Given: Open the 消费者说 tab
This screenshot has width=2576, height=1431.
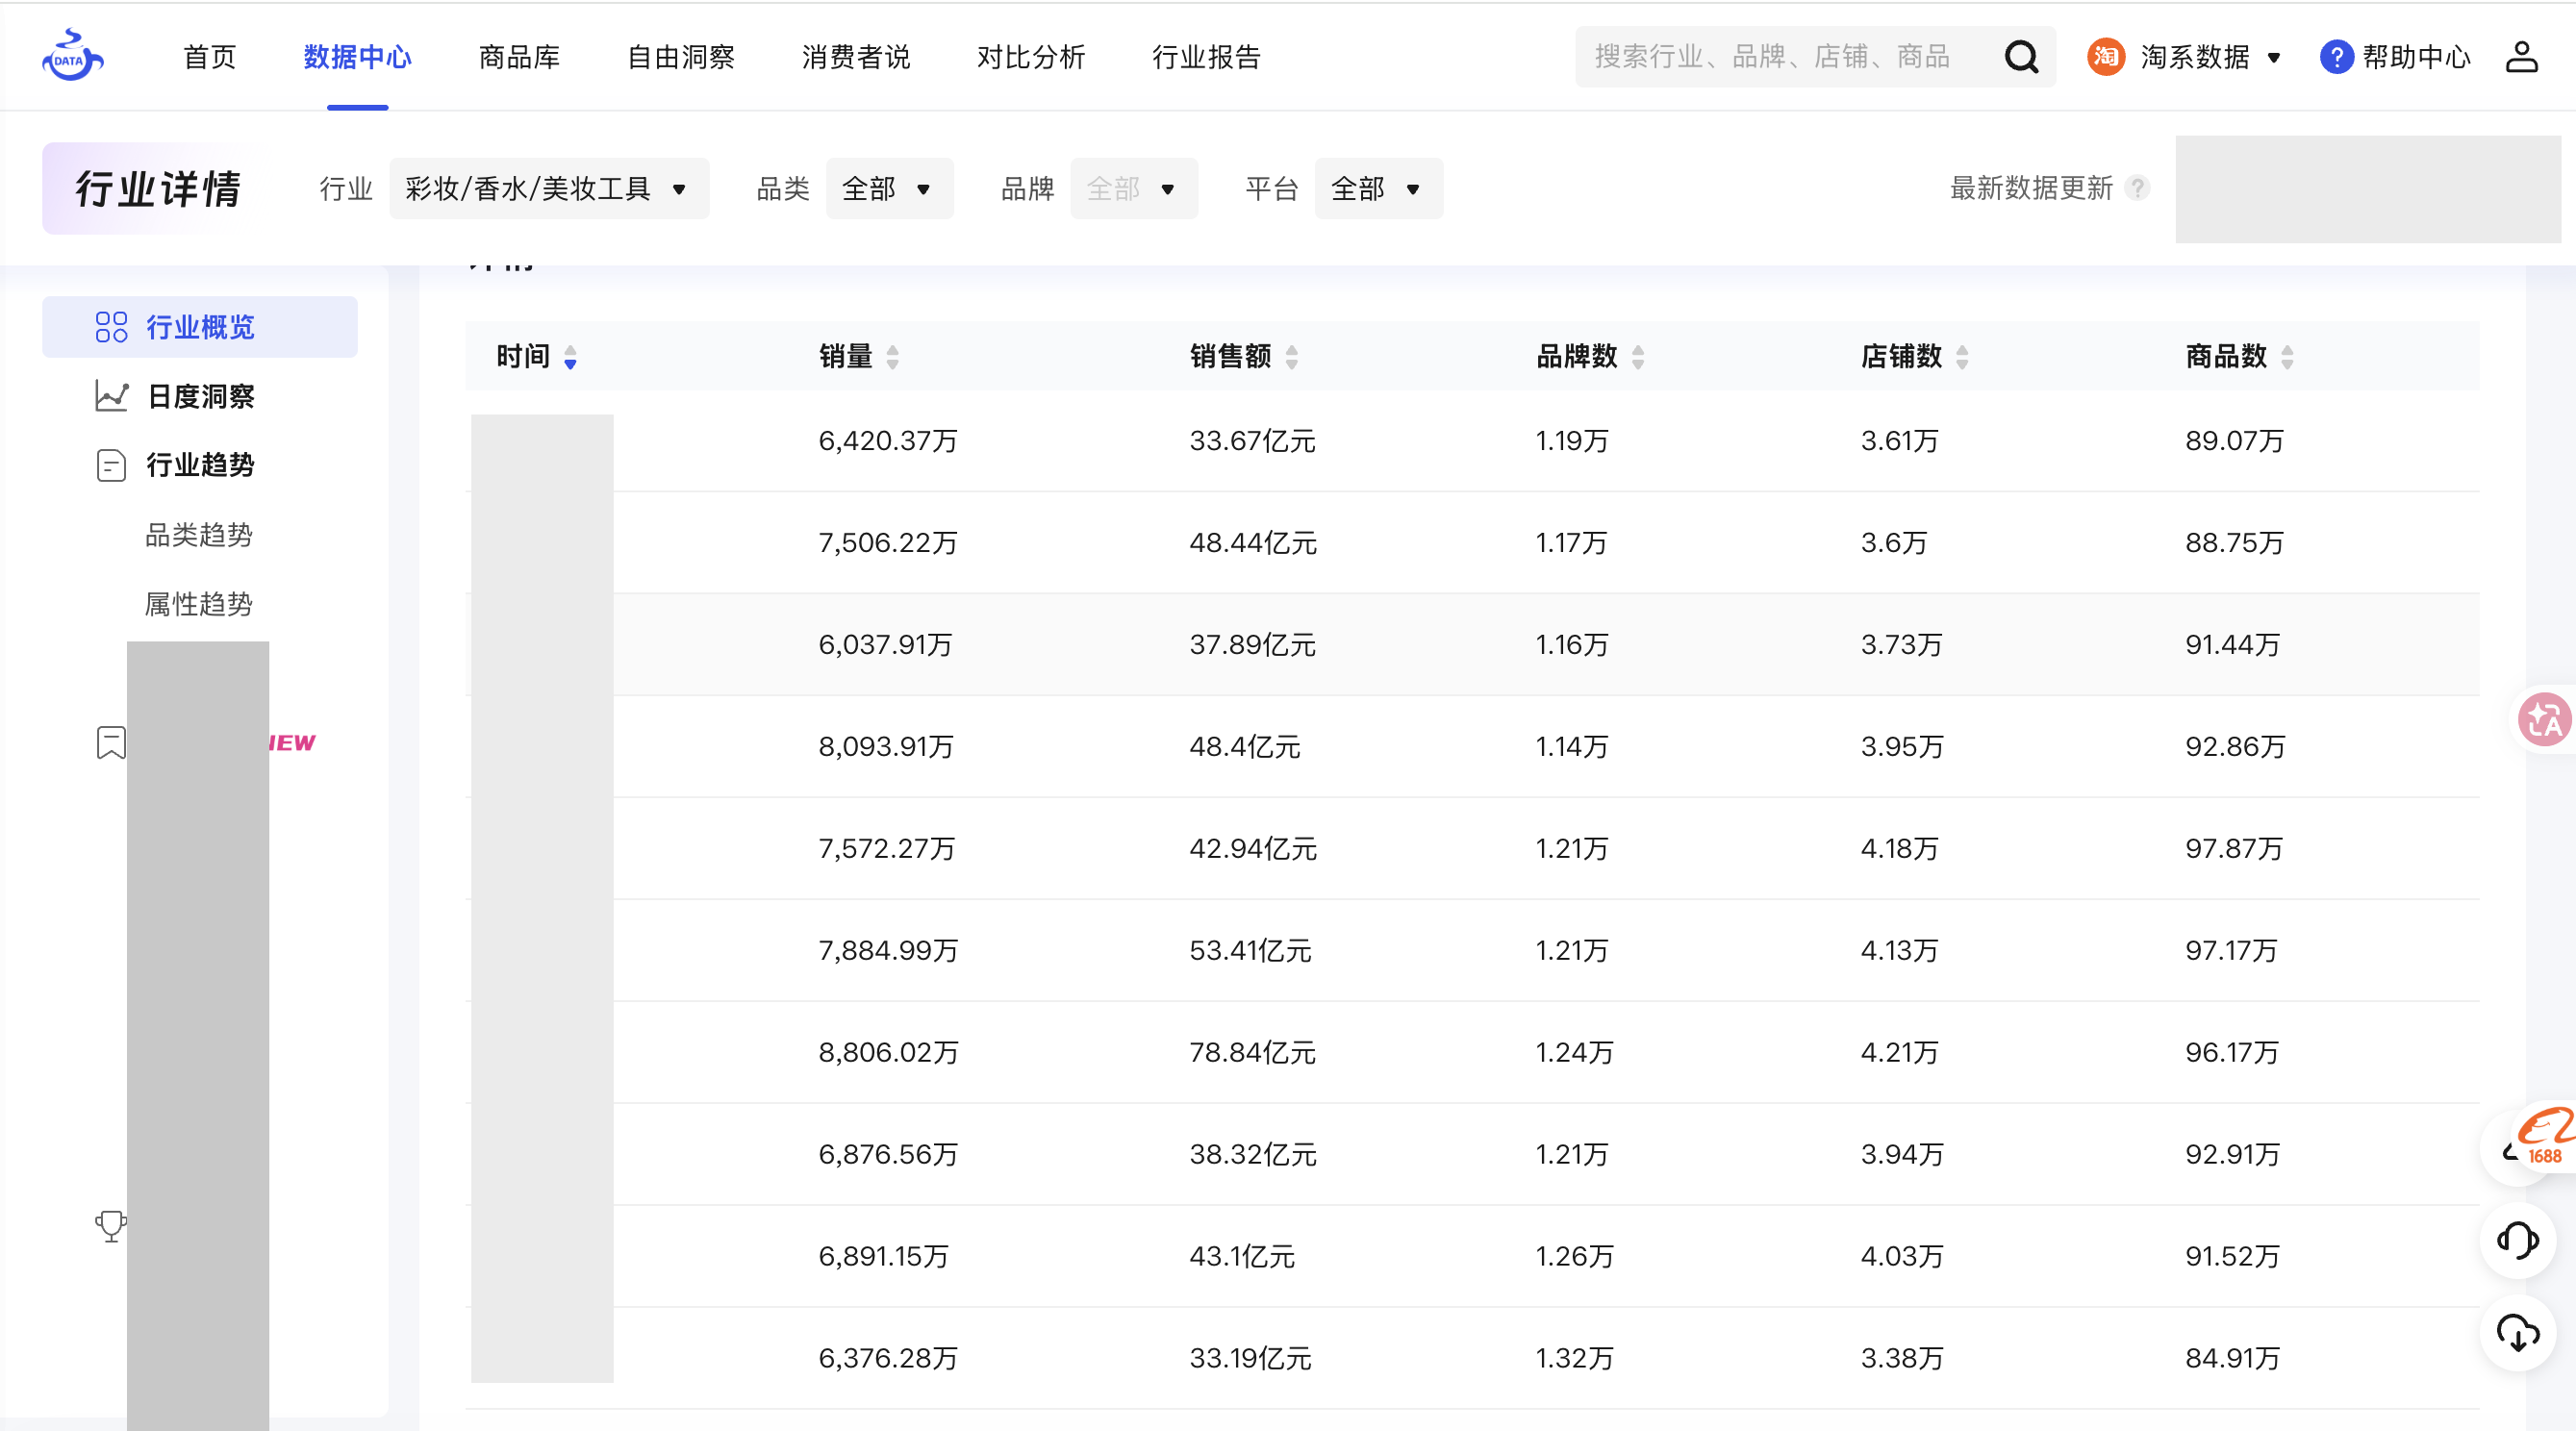Looking at the screenshot, I should (x=856, y=57).
